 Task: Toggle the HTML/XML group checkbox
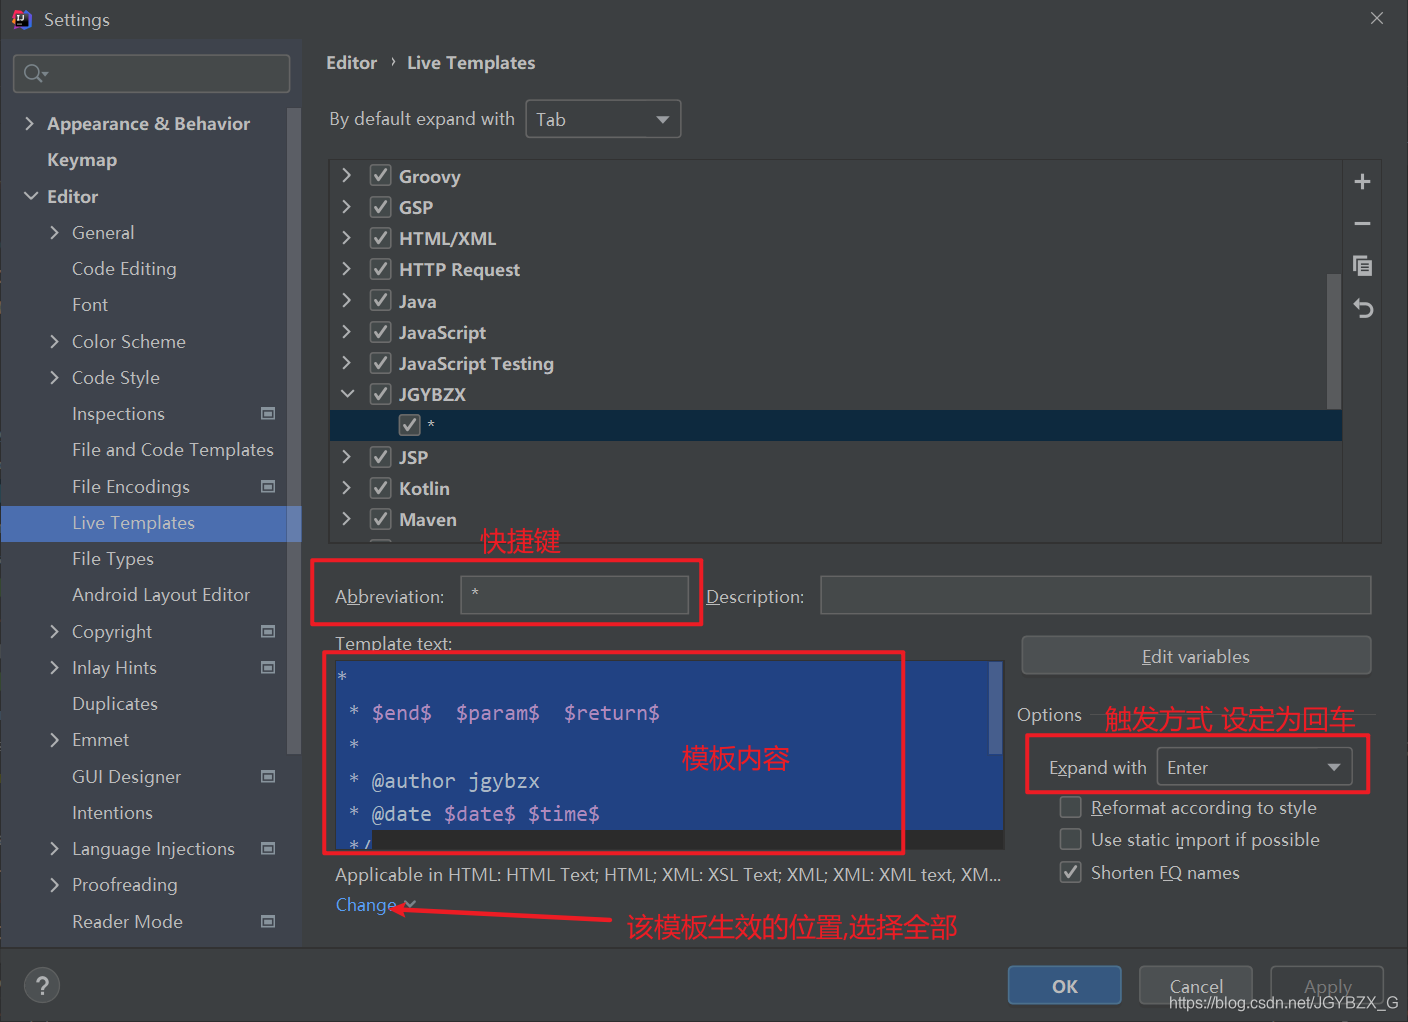[380, 238]
